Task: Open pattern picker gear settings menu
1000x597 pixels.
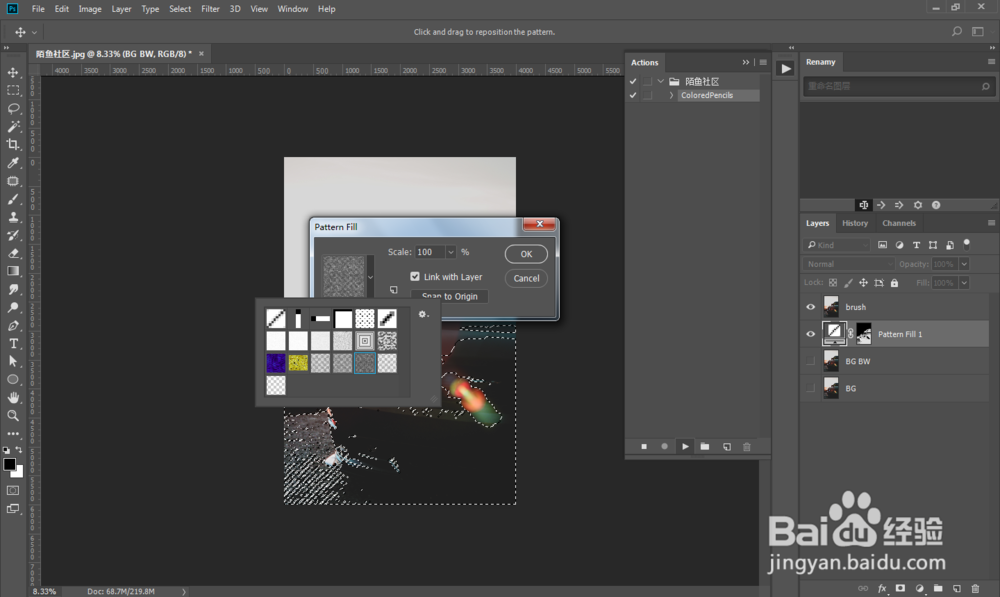Action: click(x=423, y=314)
